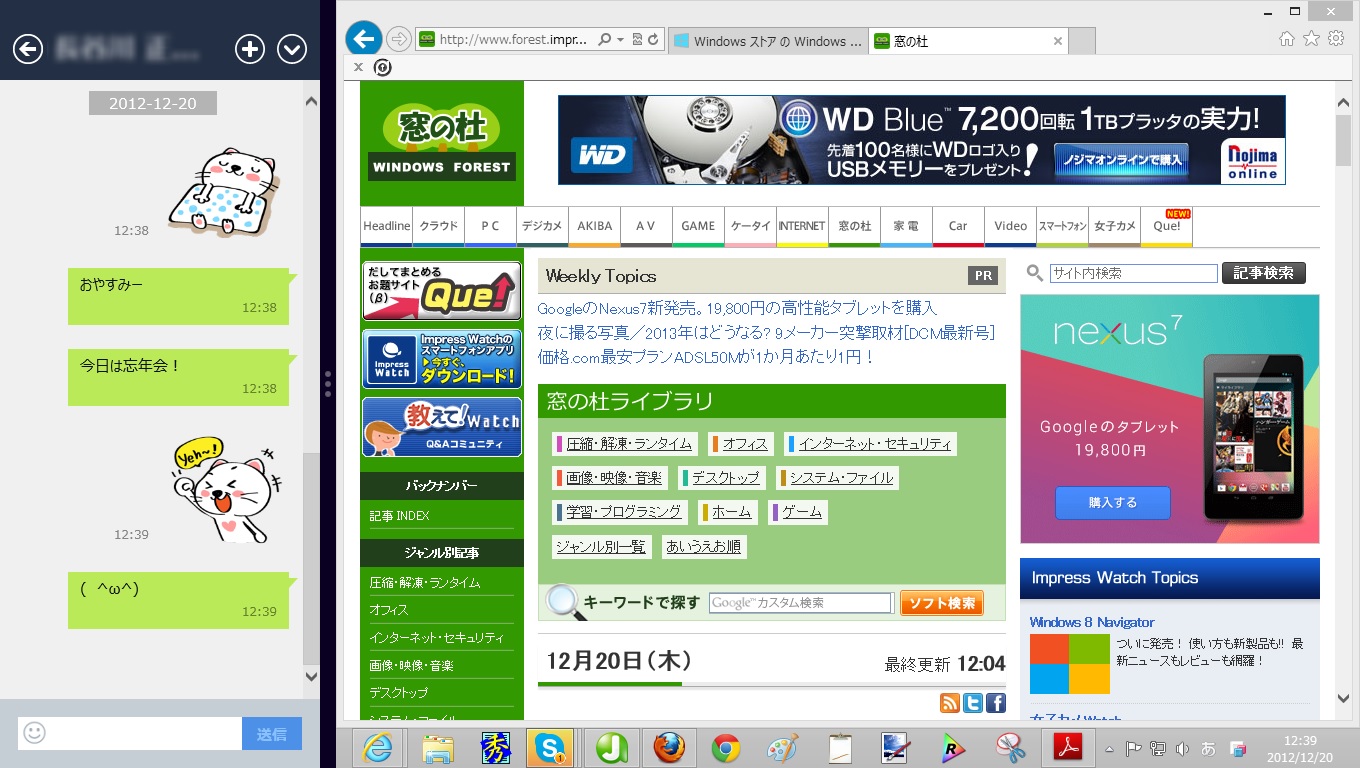Open the あいうえお順 library listing
This screenshot has height=768, width=1360.
pos(703,547)
